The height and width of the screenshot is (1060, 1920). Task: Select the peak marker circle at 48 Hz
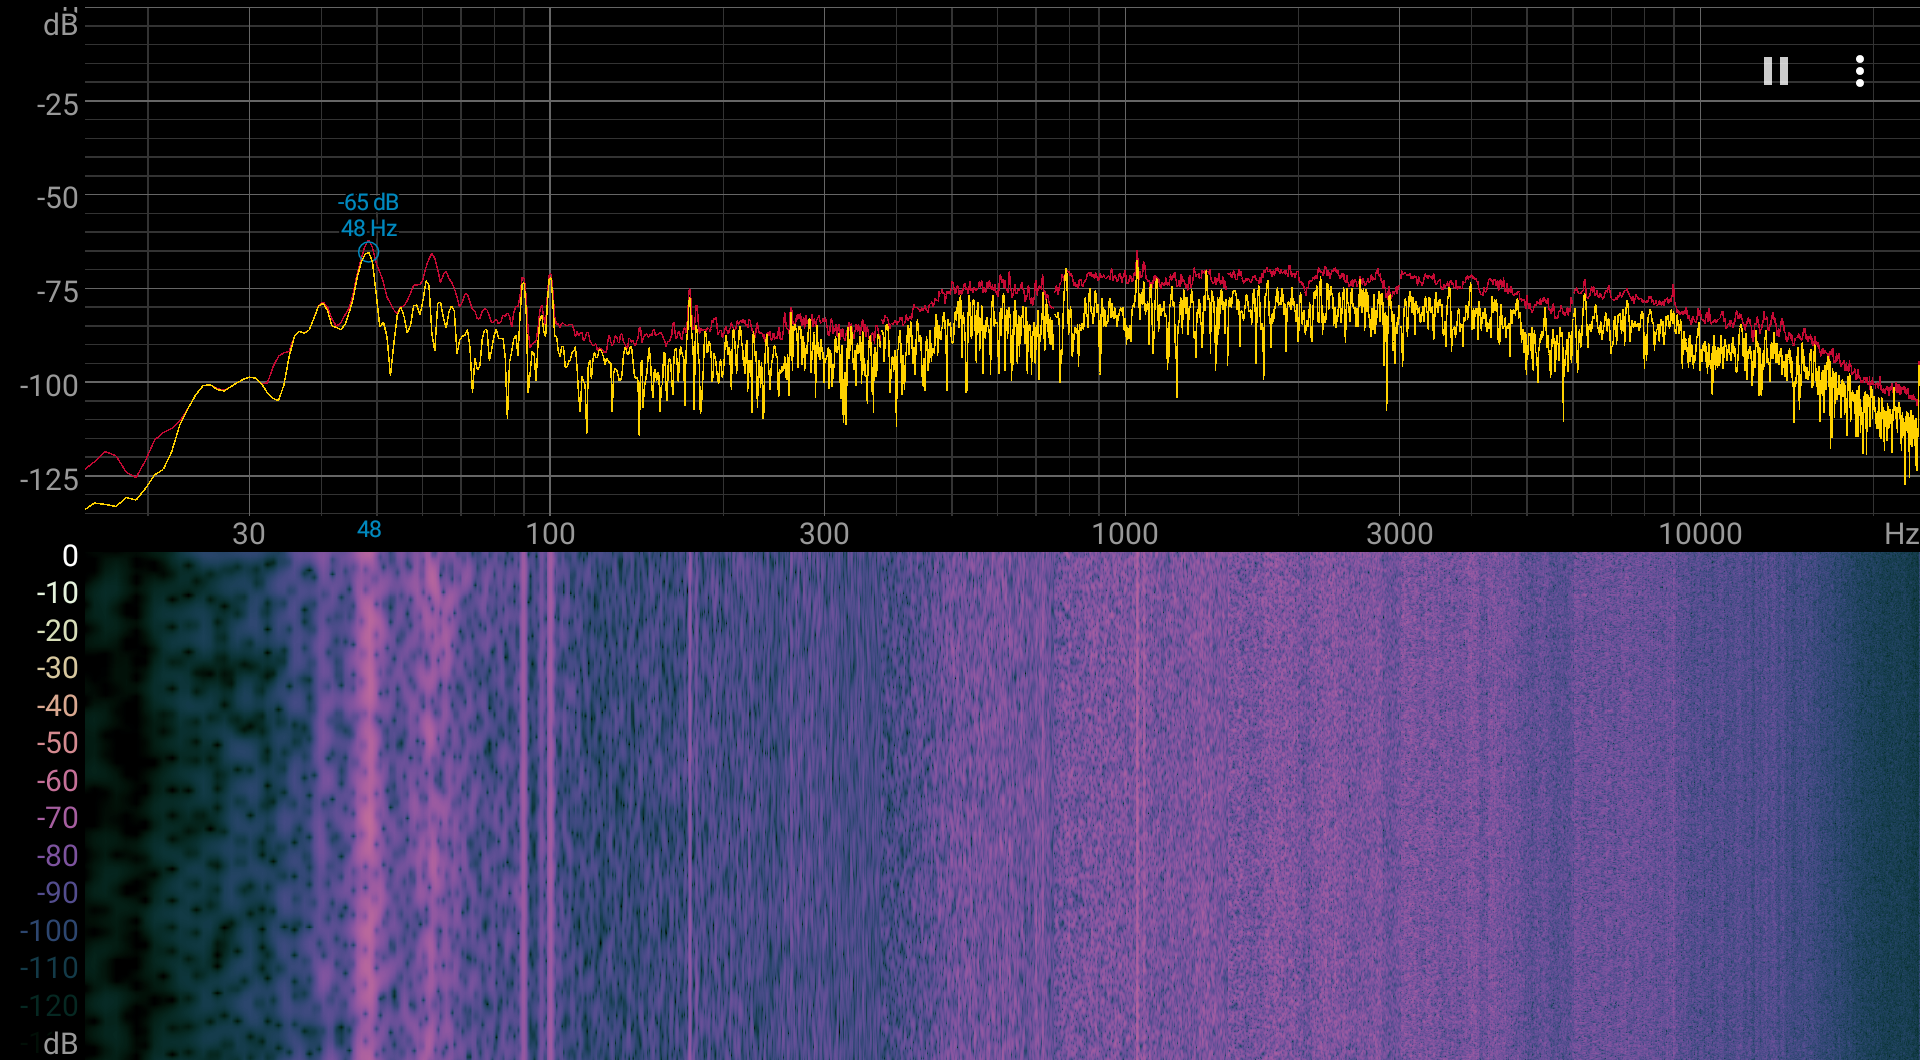click(368, 252)
